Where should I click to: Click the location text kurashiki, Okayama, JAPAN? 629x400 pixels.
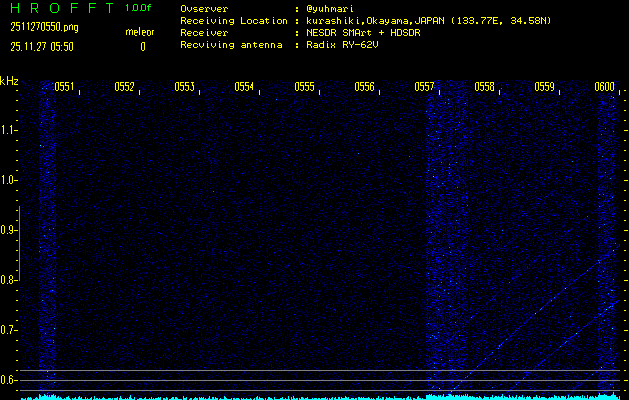coord(376,21)
